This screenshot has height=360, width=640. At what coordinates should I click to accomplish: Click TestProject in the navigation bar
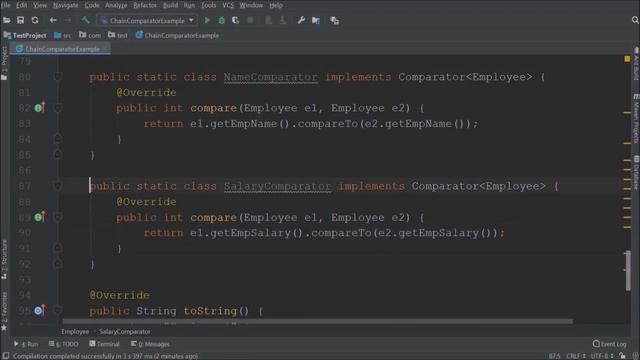(25, 36)
